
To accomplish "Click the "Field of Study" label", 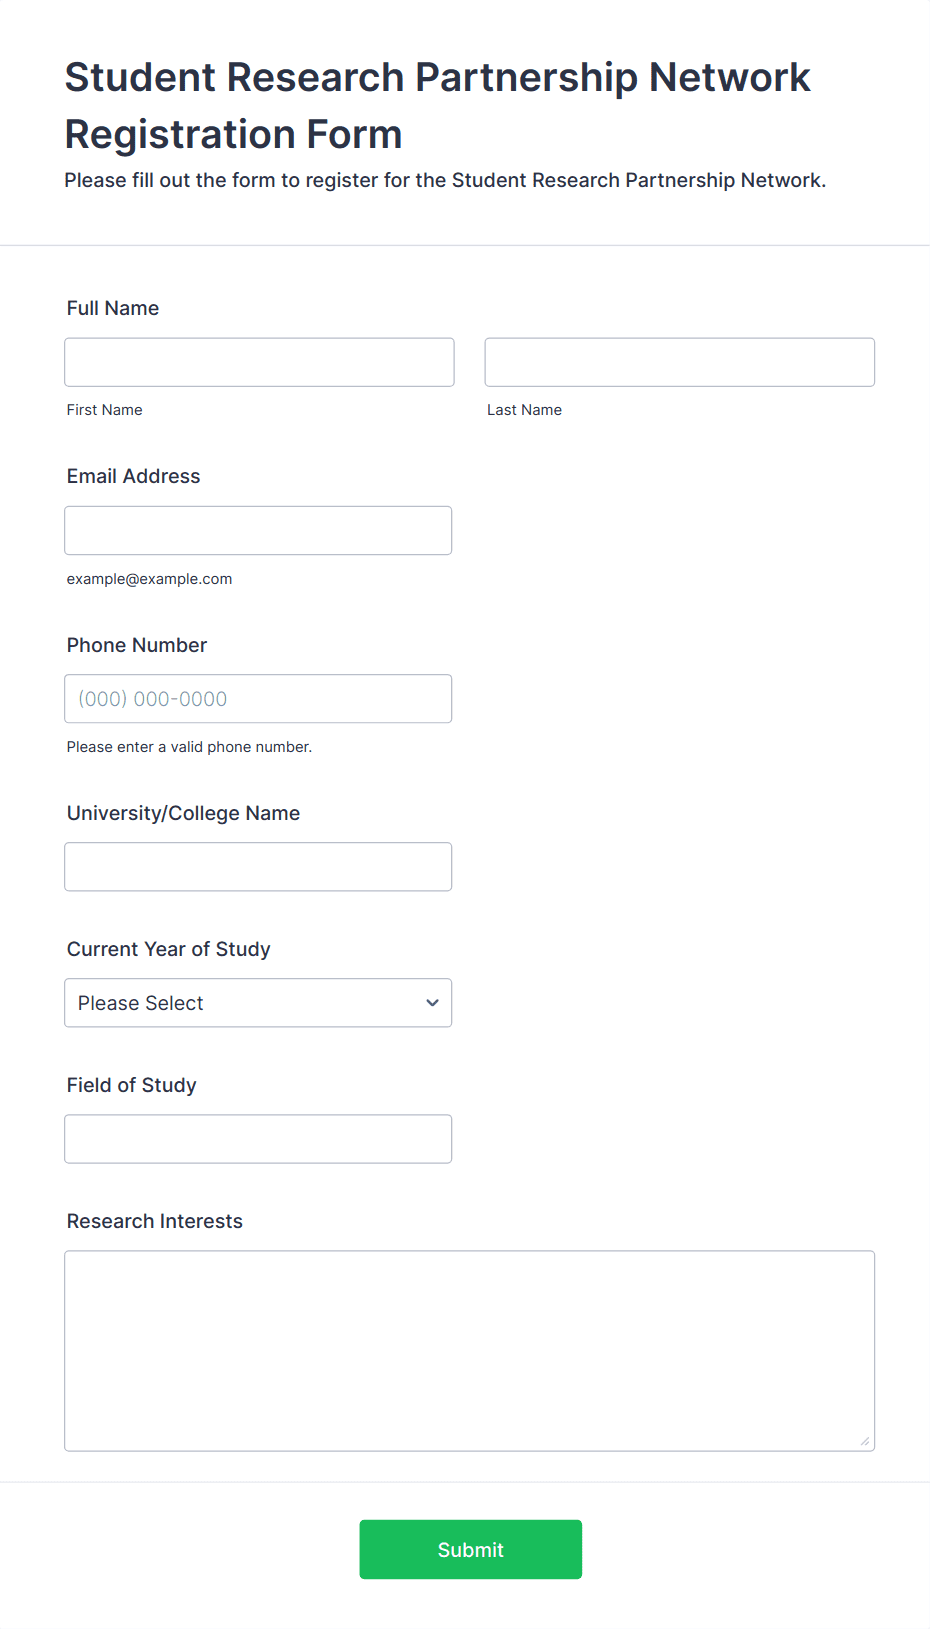I will pyautogui.click(x=132, y=1085).
